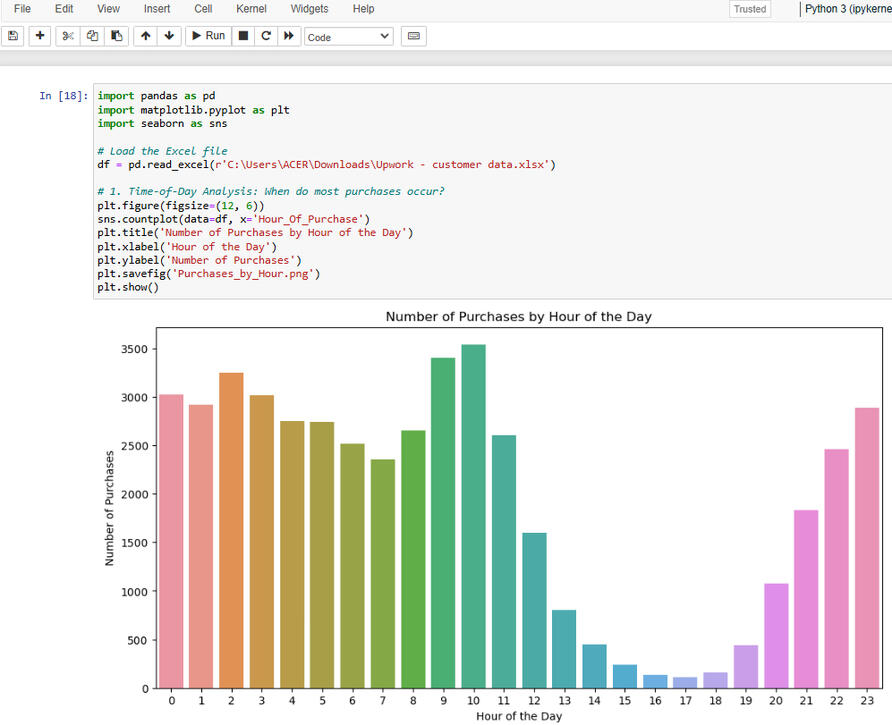Interrupt the kernel with stop icon
Viewport: 892px width, 725px height.
(243, 36)
